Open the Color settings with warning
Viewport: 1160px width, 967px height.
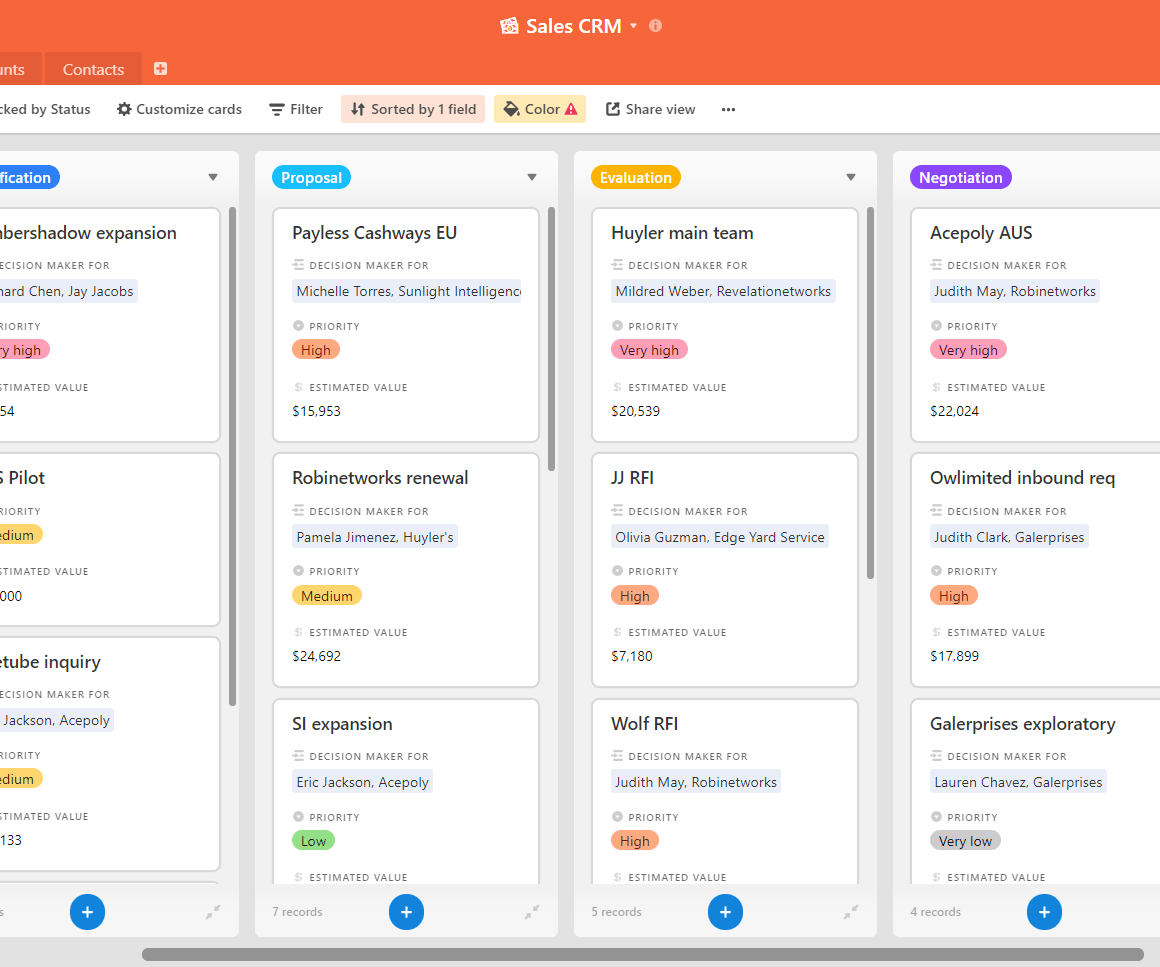point(540,110)
